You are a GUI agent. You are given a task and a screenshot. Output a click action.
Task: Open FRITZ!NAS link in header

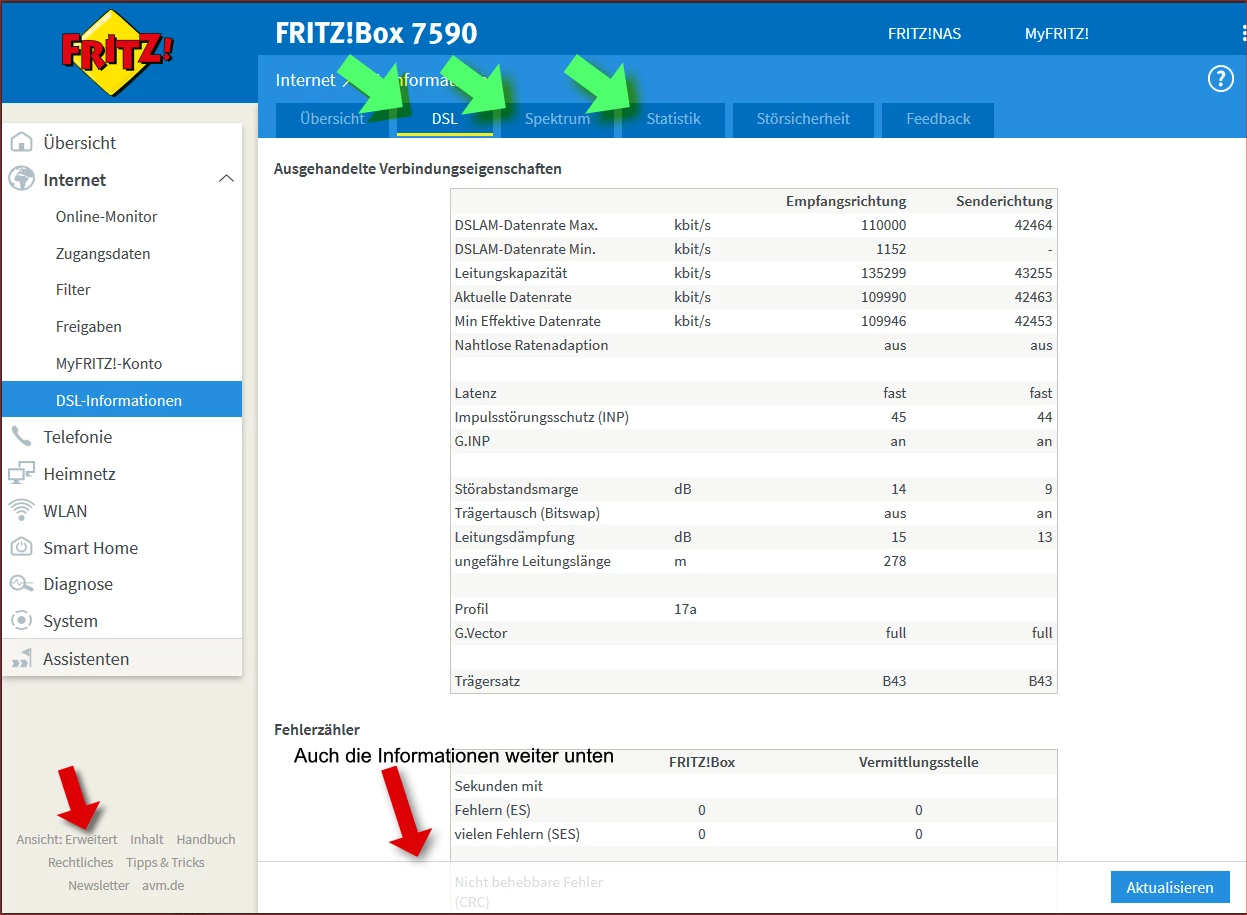click(x=924, y=33)
